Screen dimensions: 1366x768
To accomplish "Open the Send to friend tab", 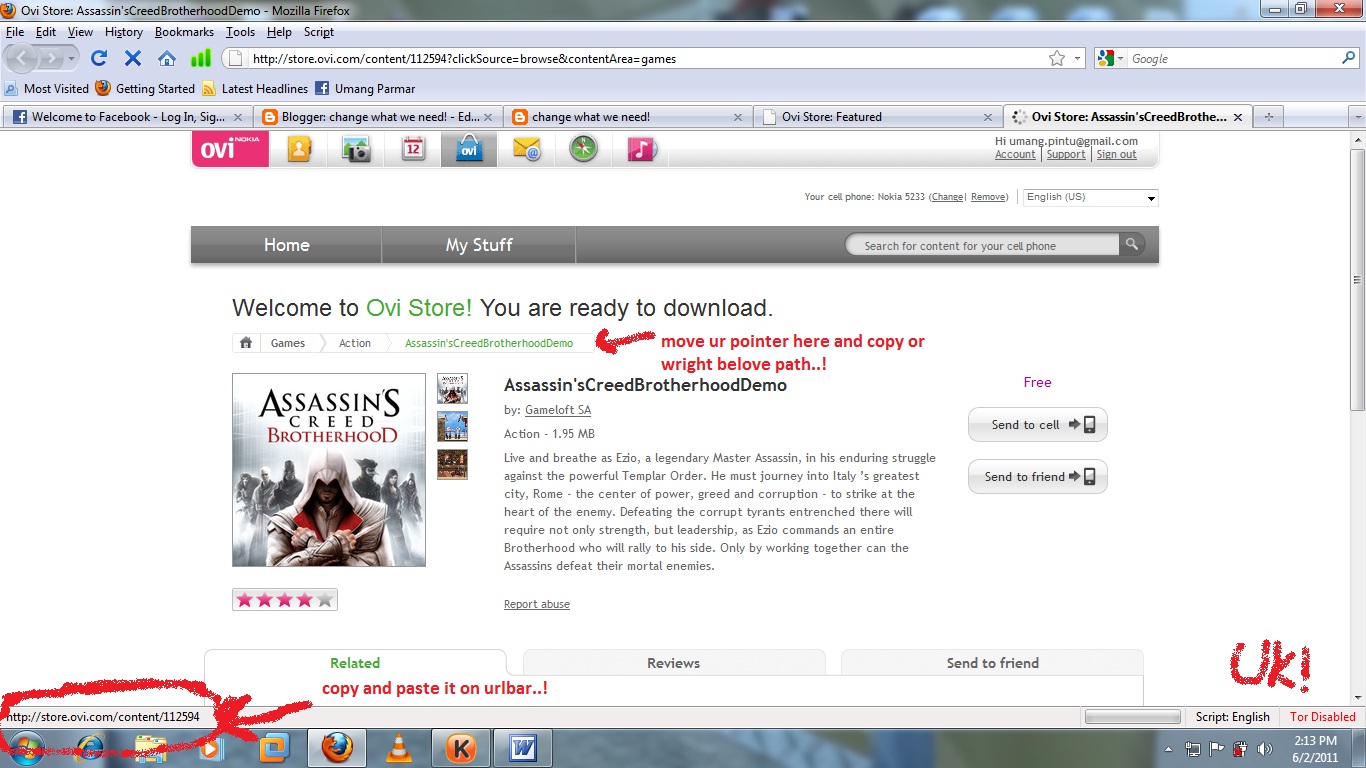I will coord(992,663).
